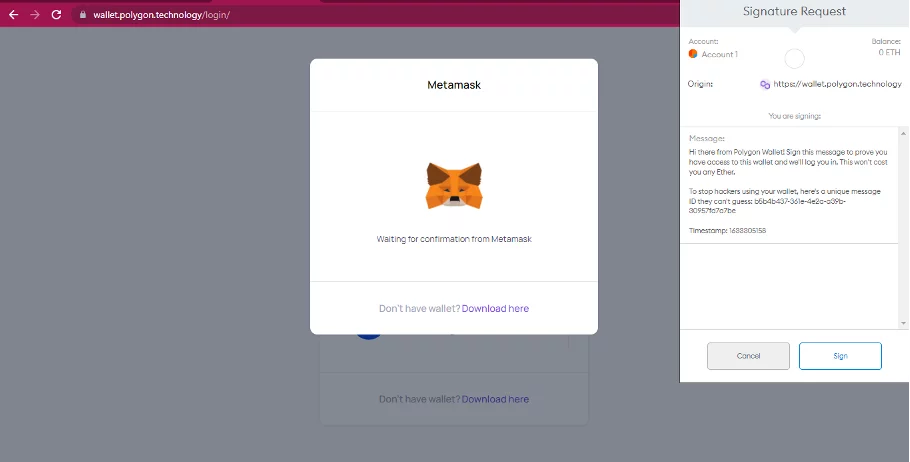Reload the page with refresh icon
This screenshot has width=910, height=462.
click(x=56, y=15)
